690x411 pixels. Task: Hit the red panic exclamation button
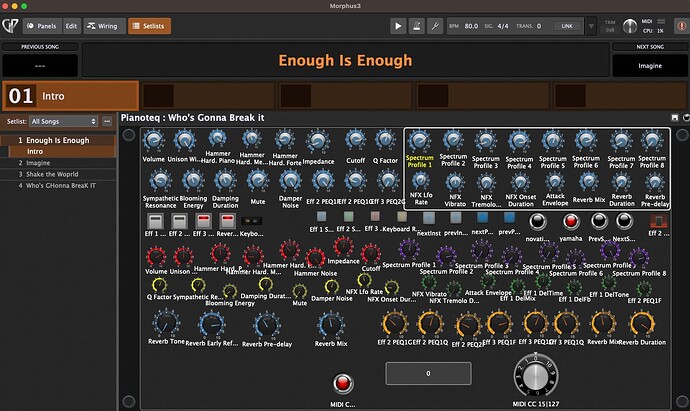[681, 26]
